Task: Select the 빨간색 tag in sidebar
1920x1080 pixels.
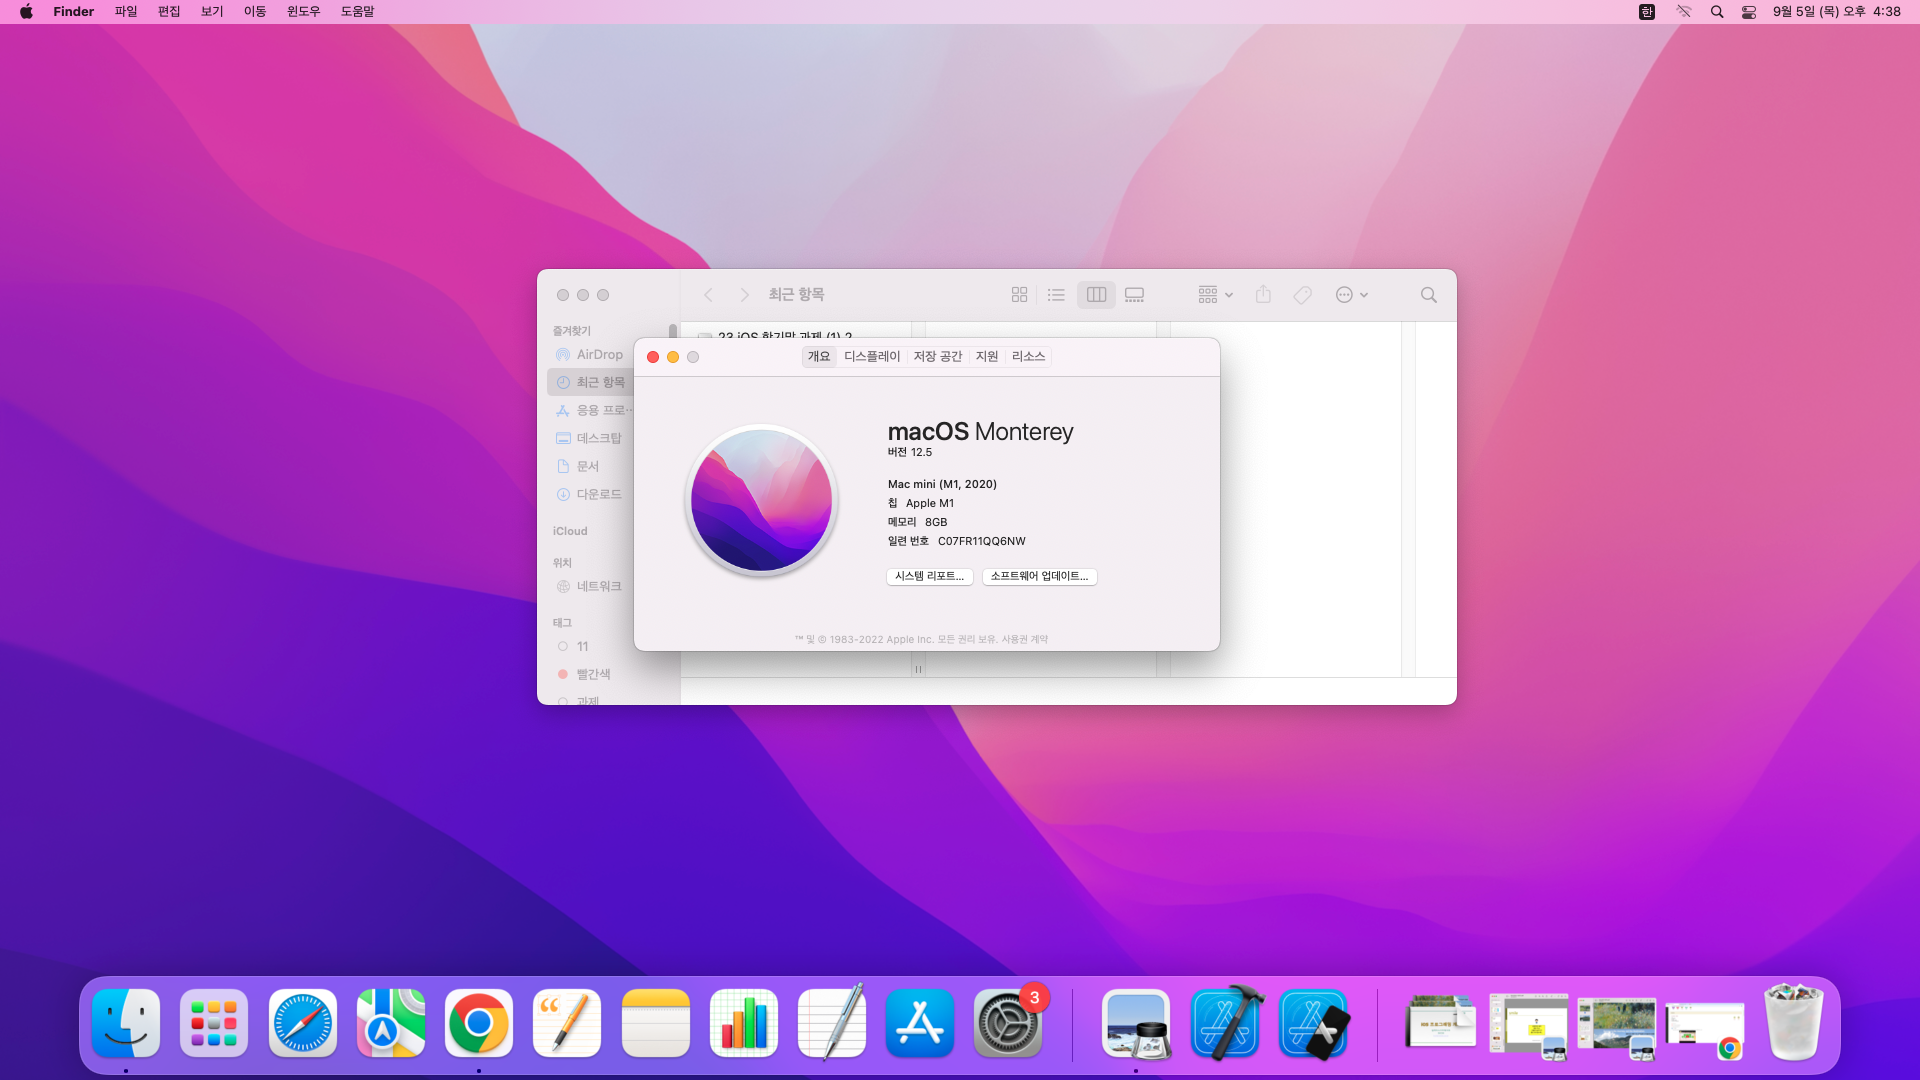Action: click(590, 675)
